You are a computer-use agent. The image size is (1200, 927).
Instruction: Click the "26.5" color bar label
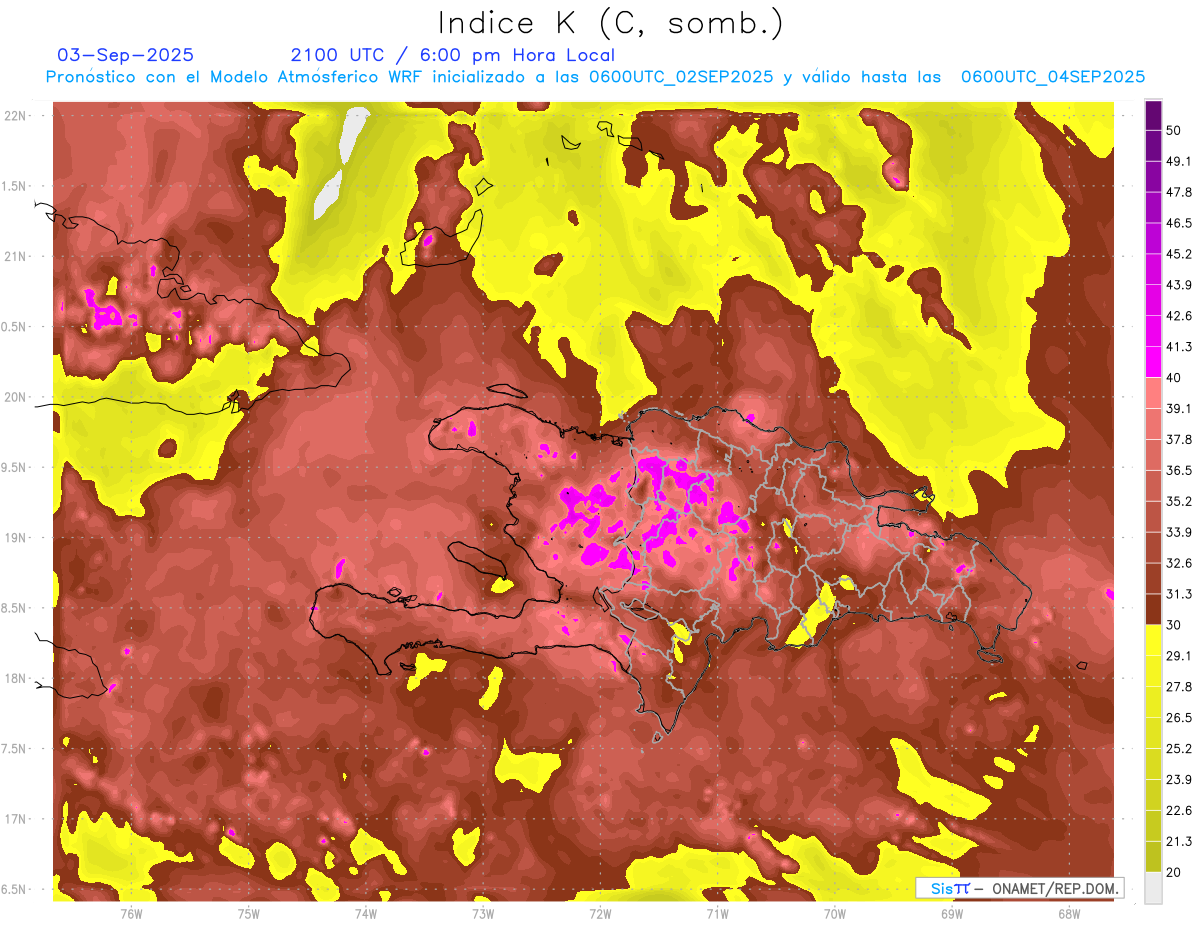pos(1178,717)
